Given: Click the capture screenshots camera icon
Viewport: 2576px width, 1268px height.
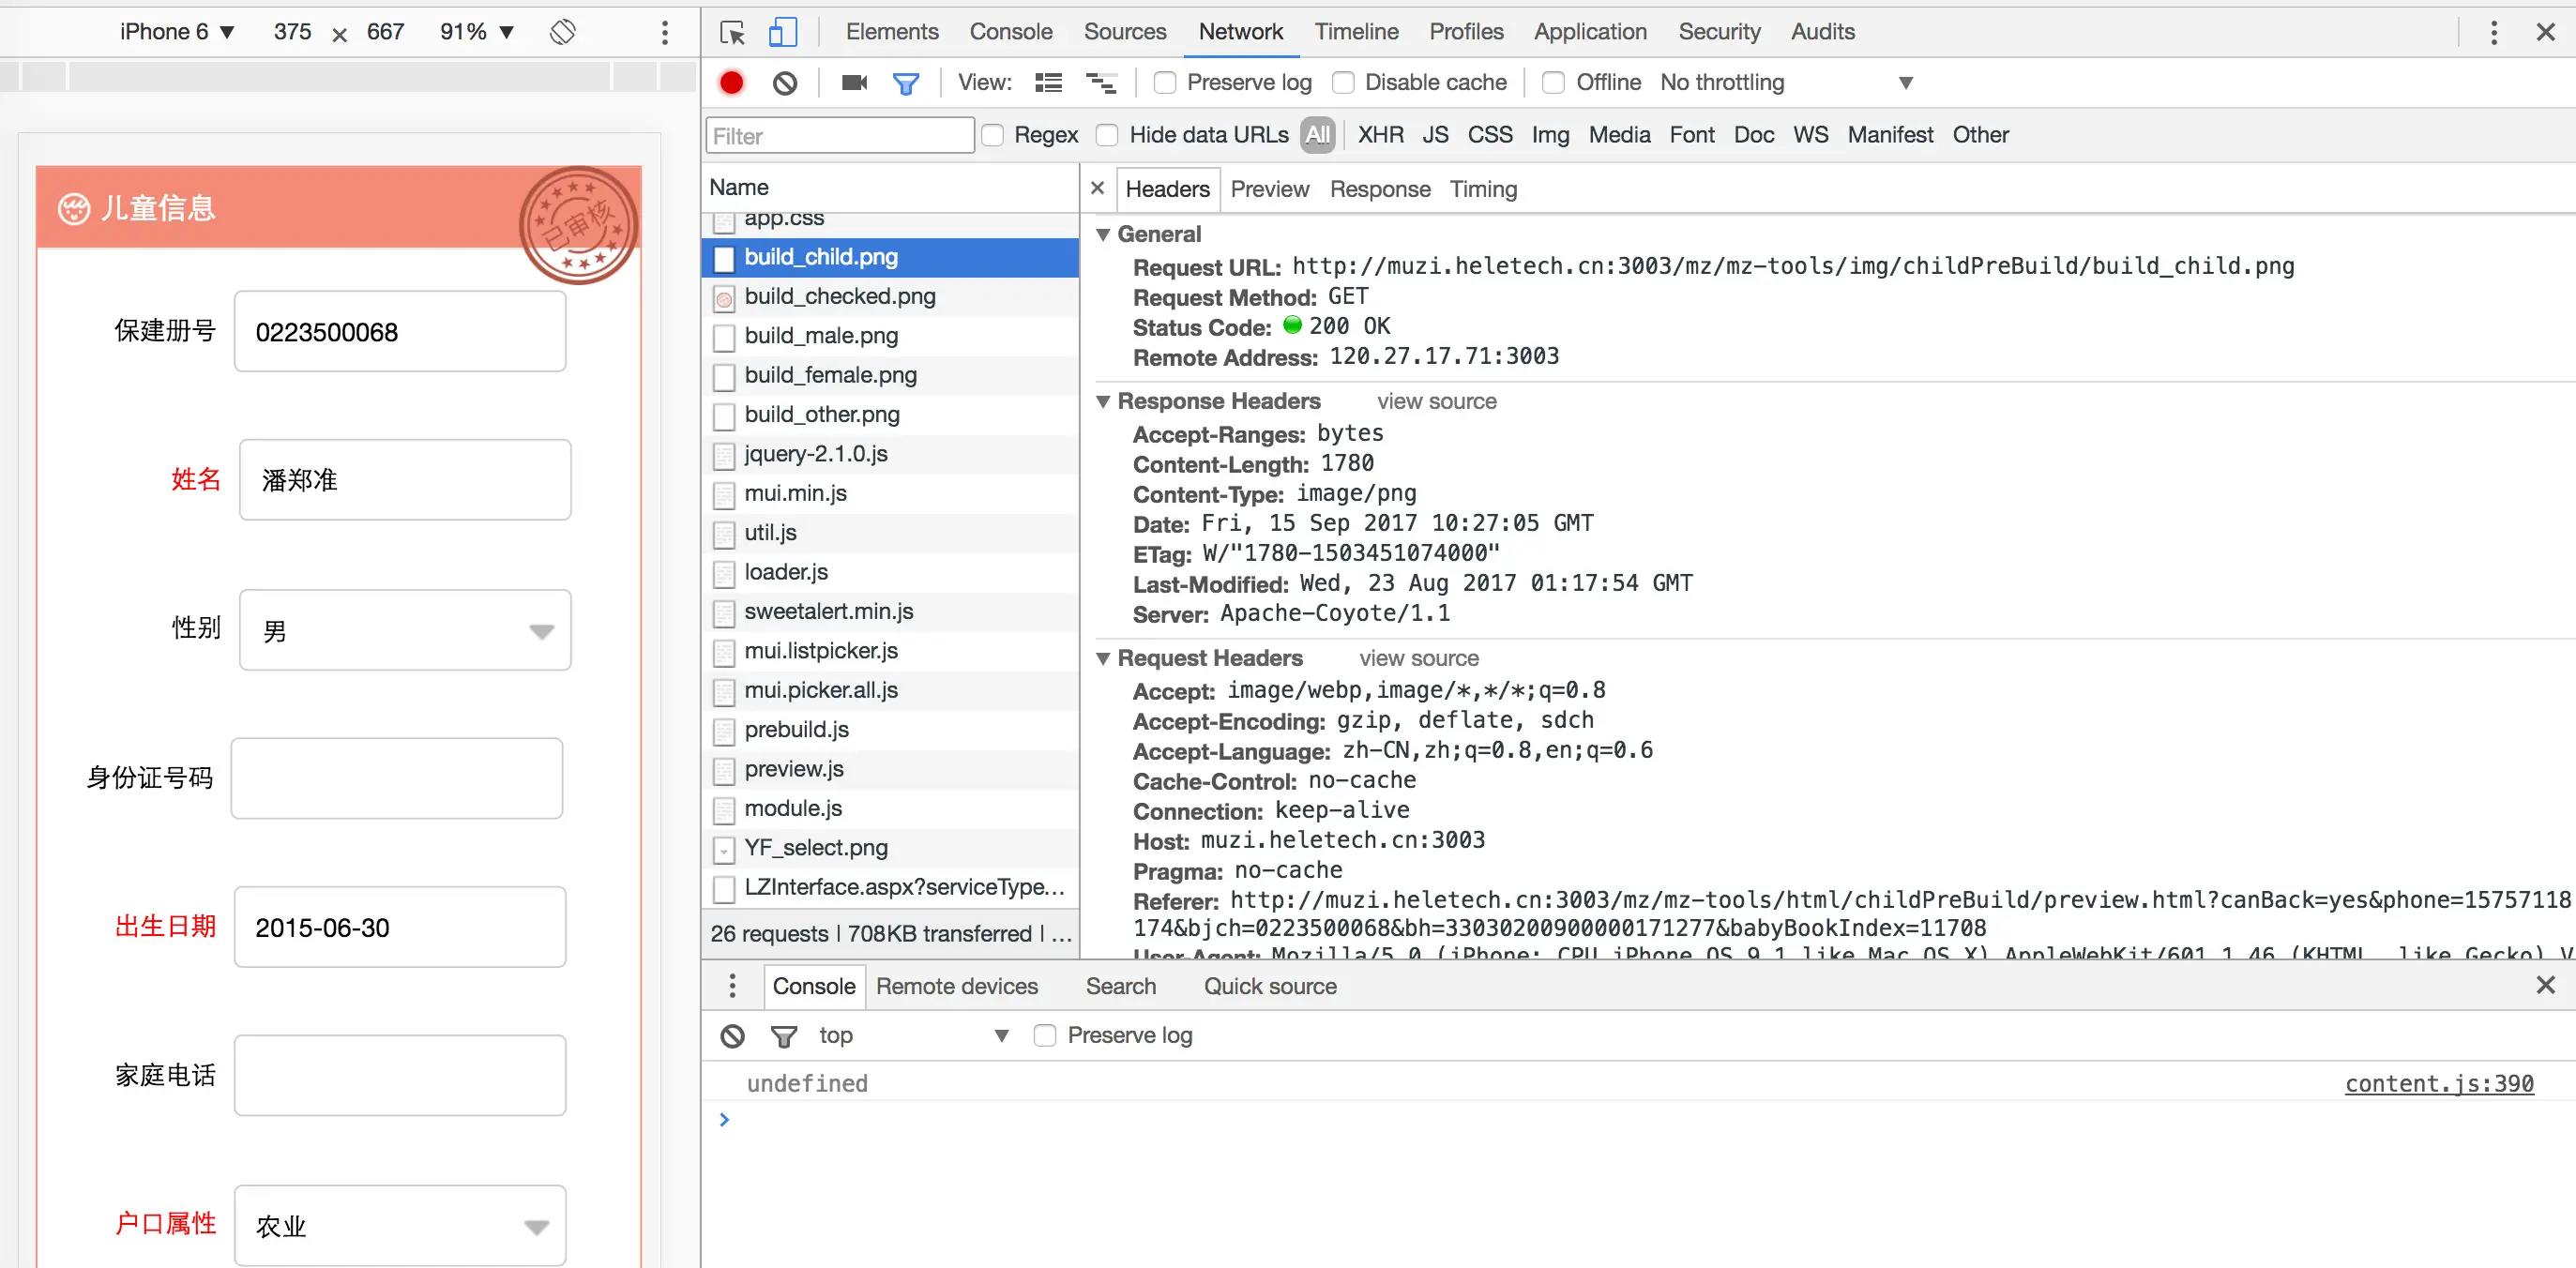Looking at the screenshot, I should point(854,83).
